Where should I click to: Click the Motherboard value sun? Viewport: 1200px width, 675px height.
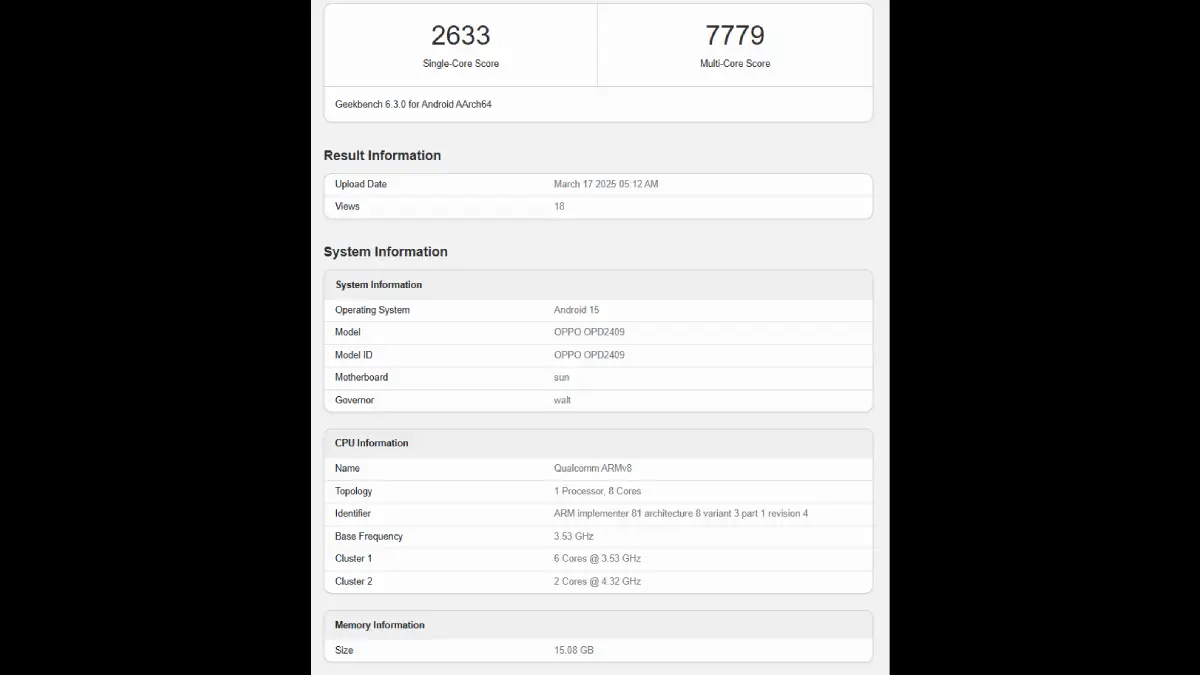coord(561,378)
